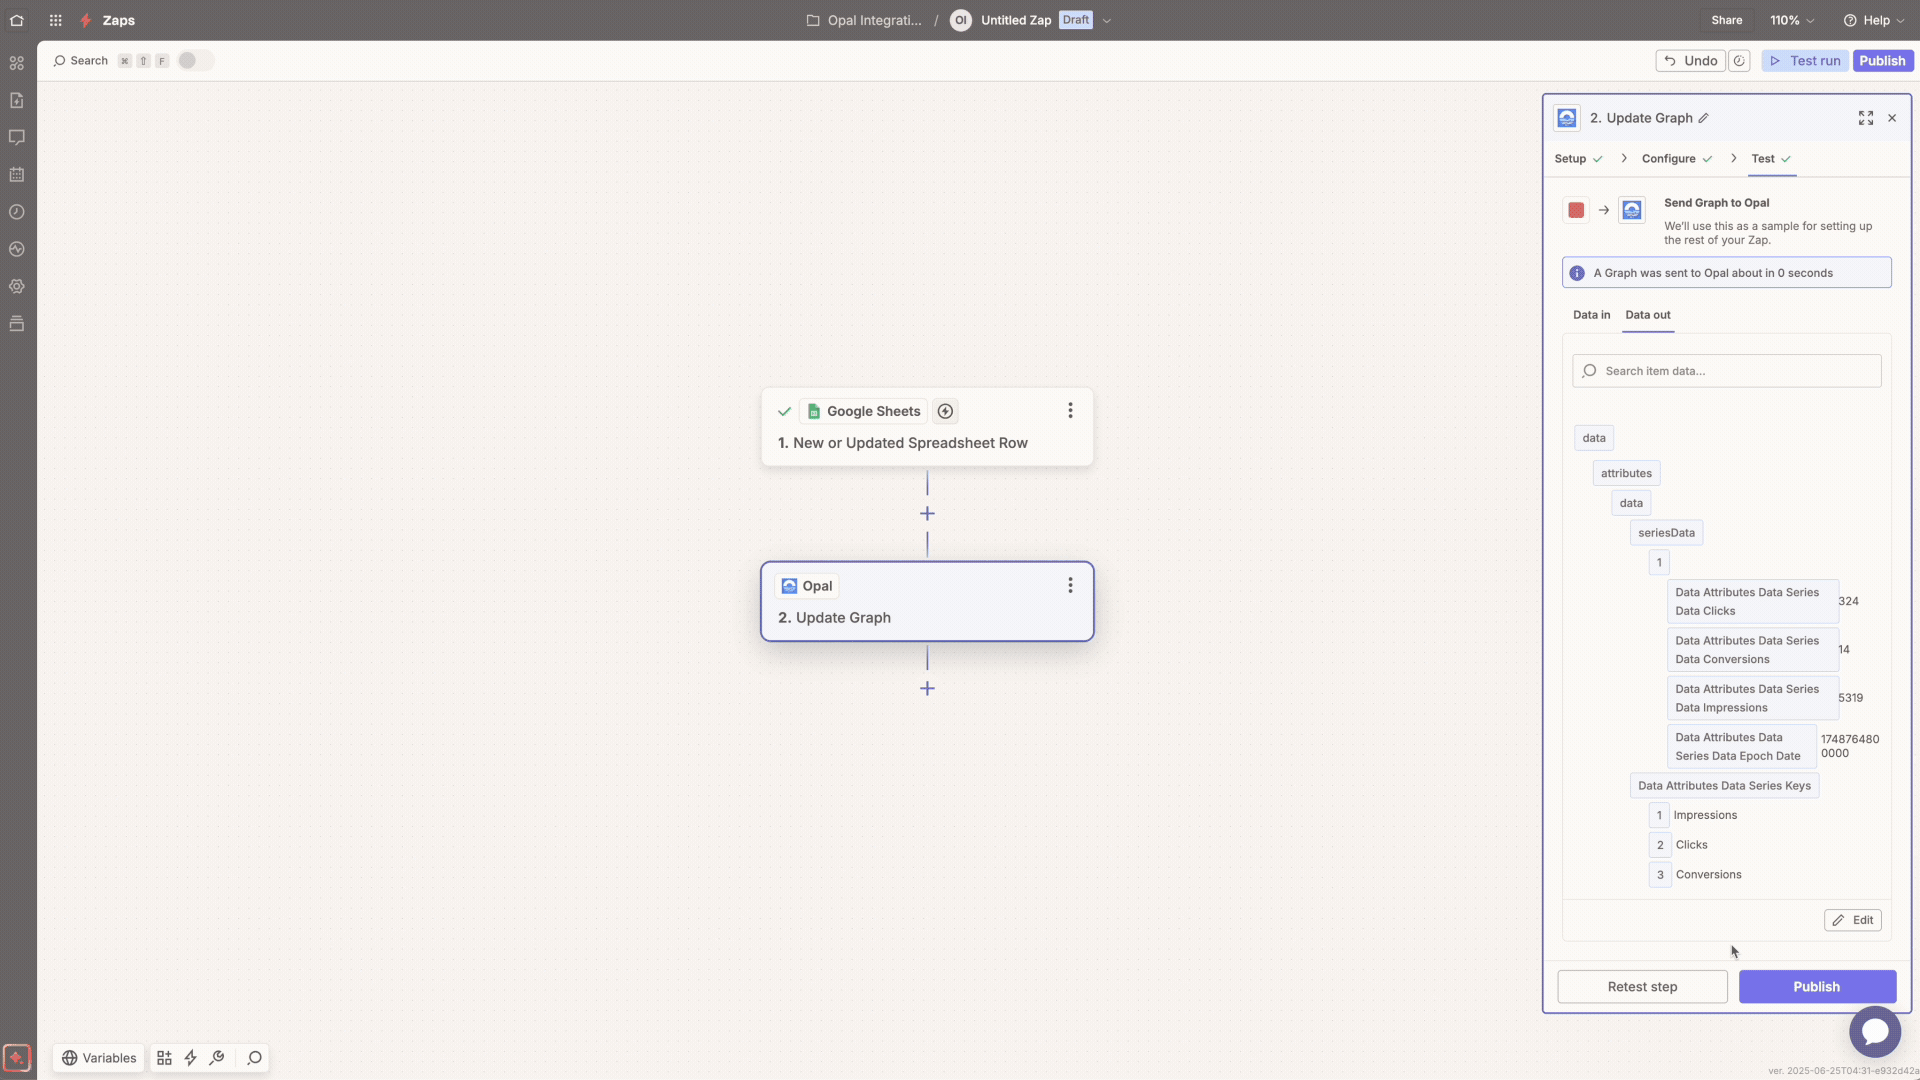Viewport: 1920px width, 1080px height.
Task: Click the wrench tools icon in bottom toolbar
Action: coord(217,1058)
